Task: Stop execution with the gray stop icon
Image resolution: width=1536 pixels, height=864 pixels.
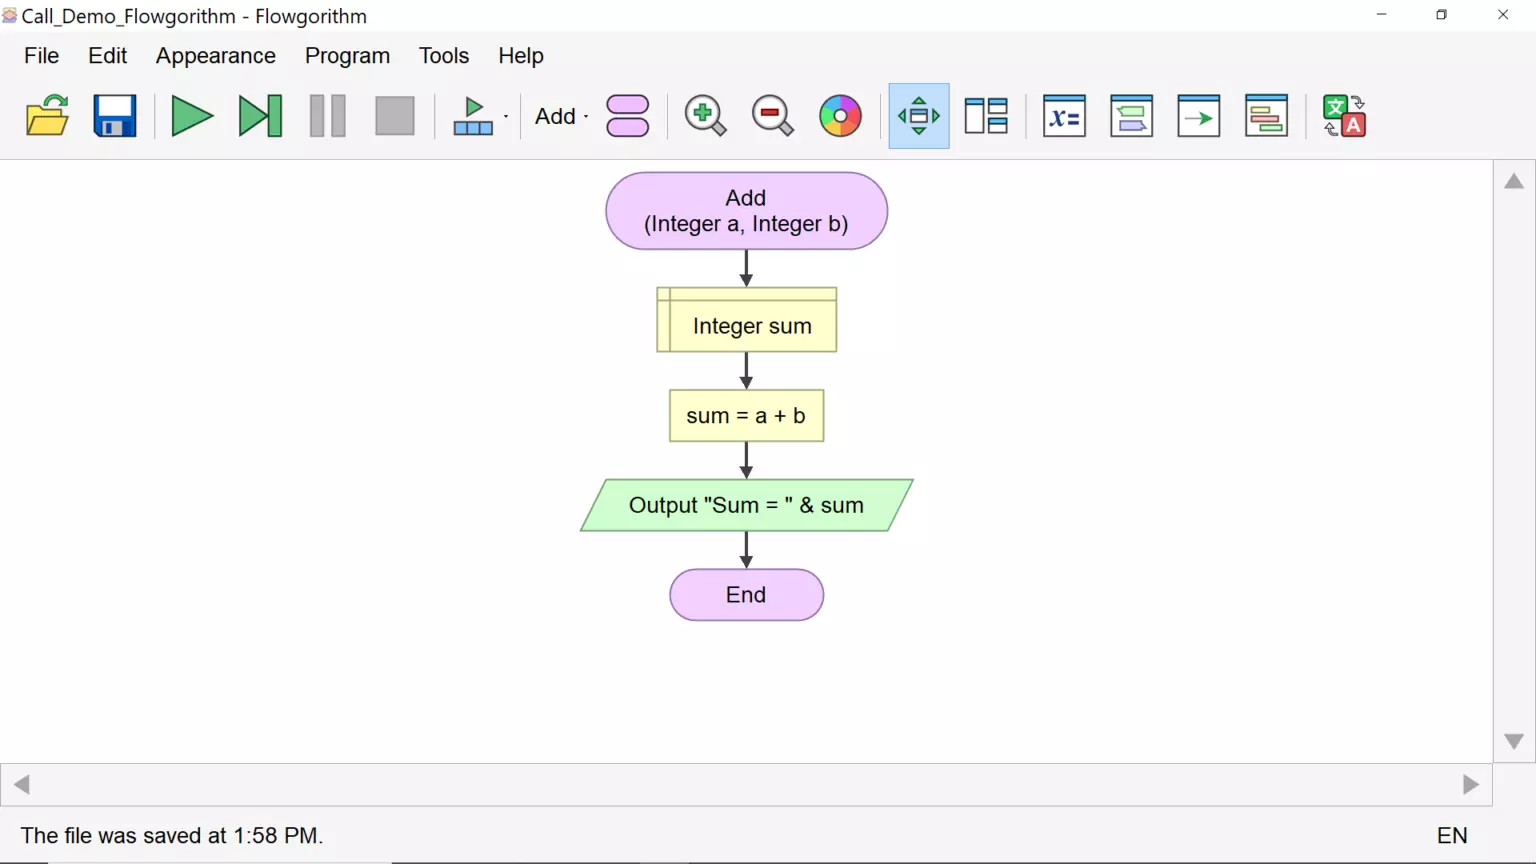Action: (x=395, y=116)
